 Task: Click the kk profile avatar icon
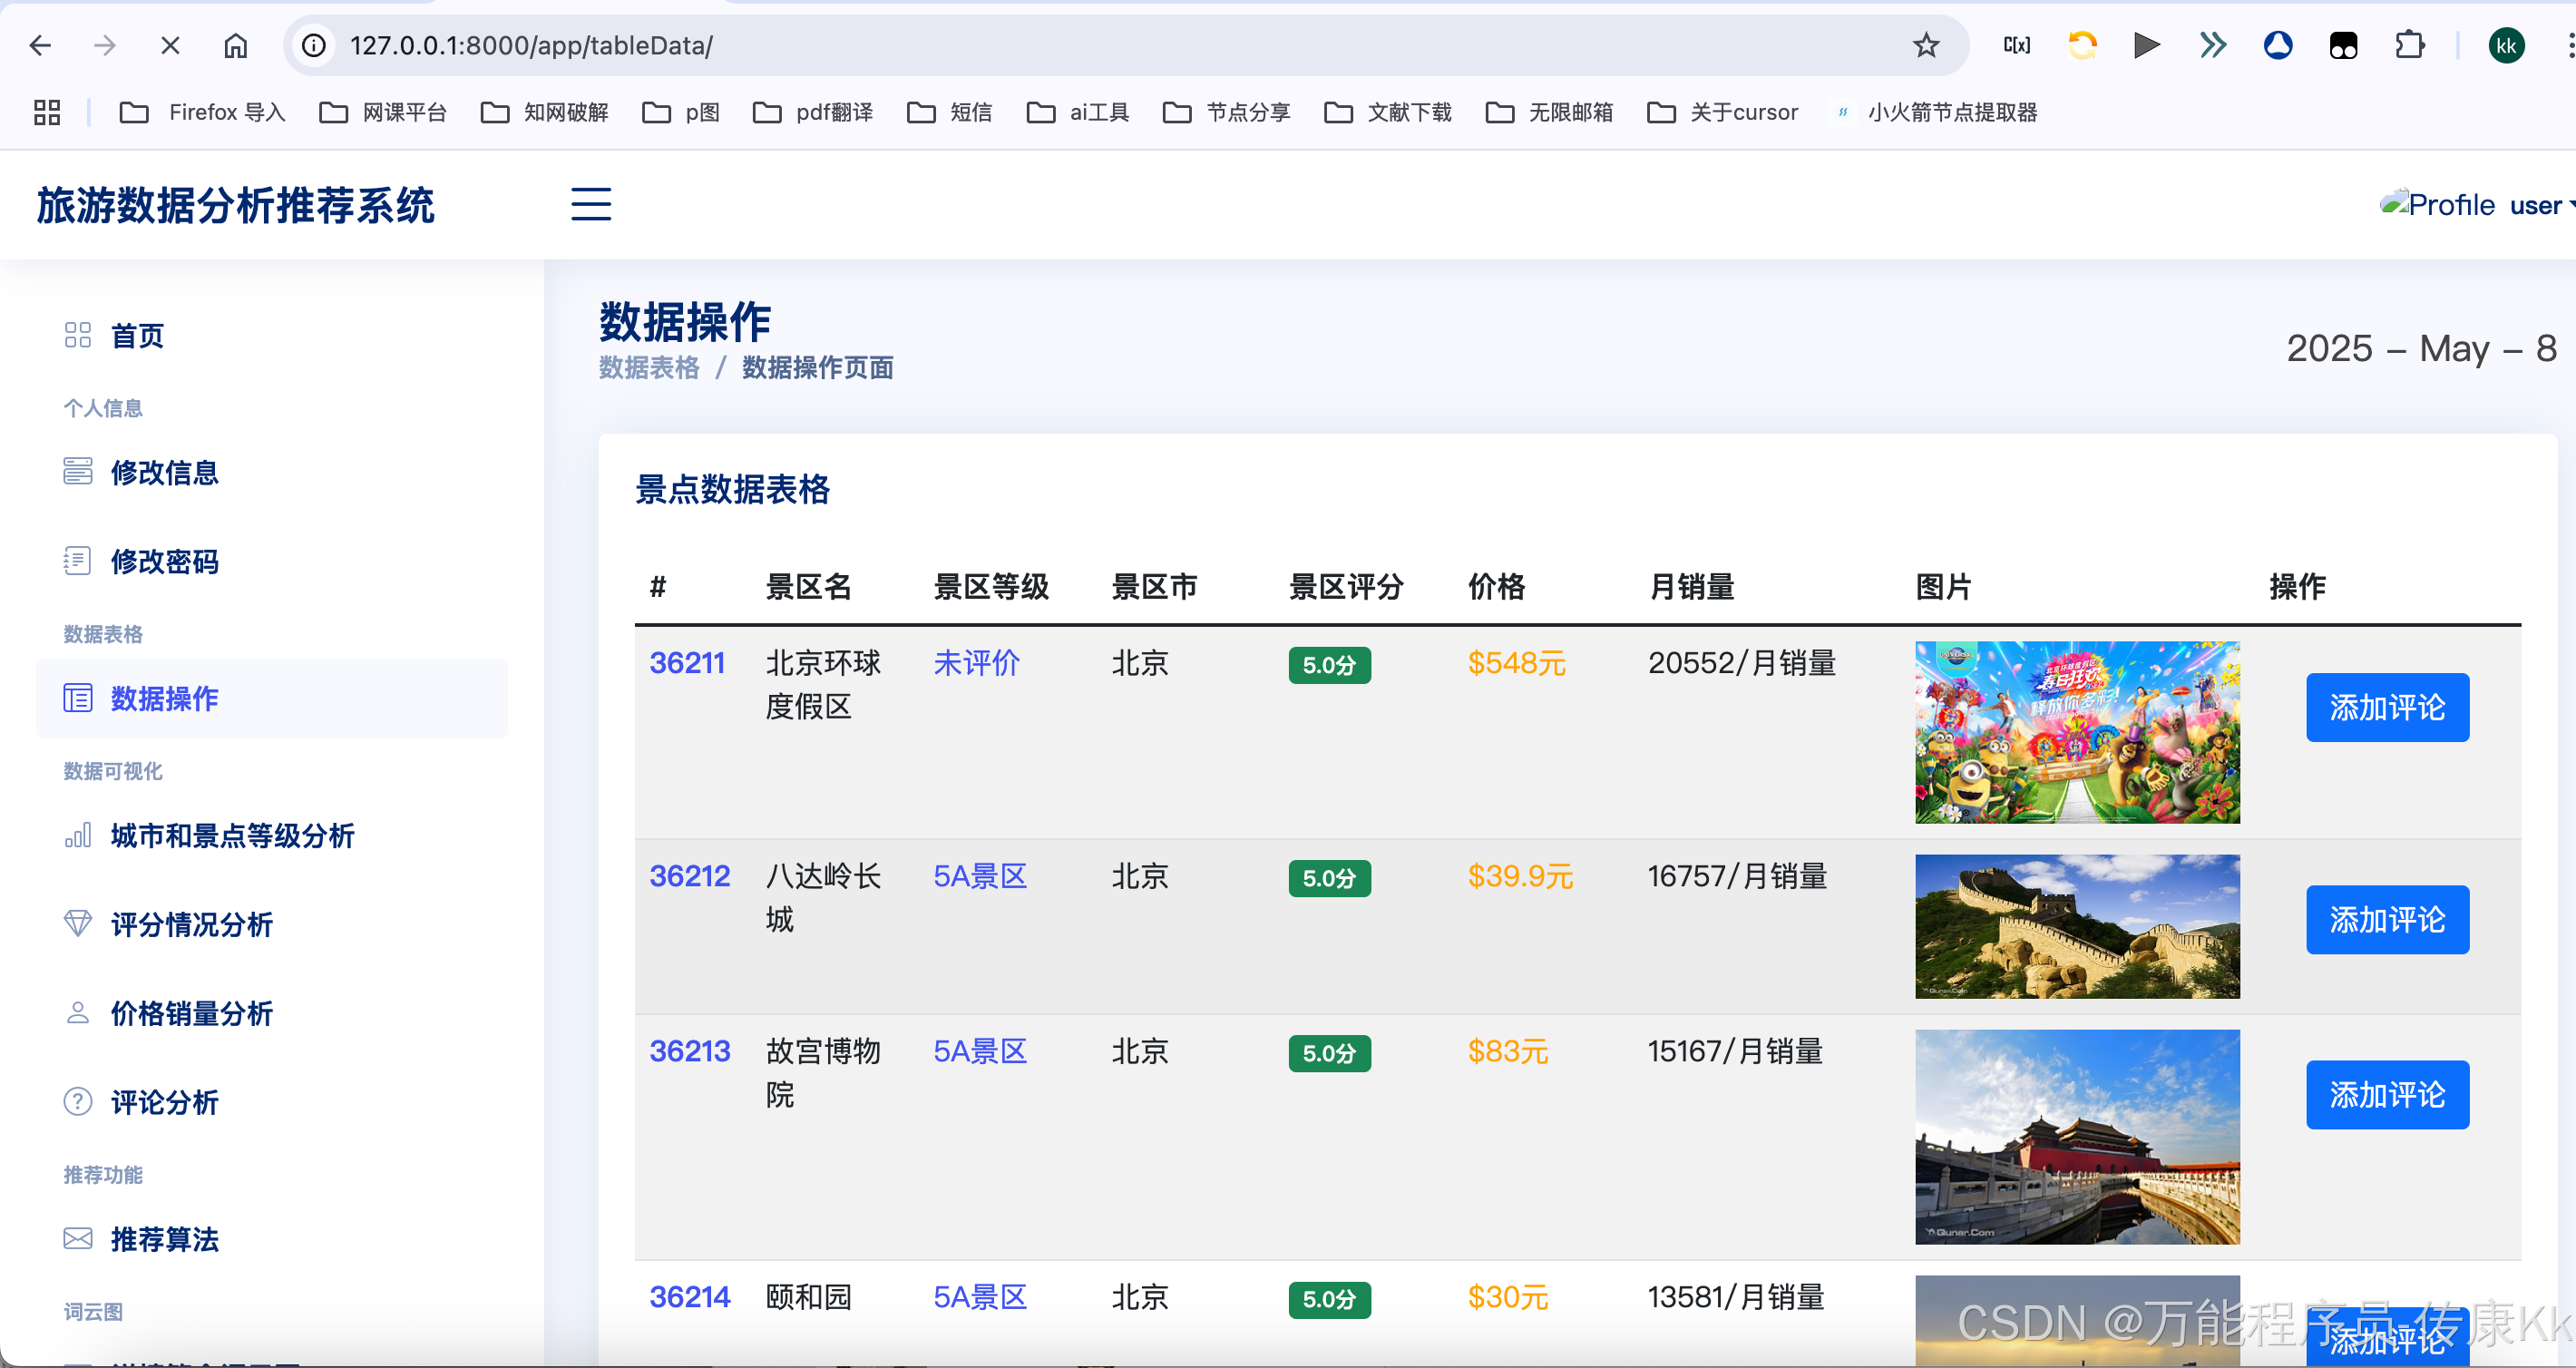click(2506, 45)
